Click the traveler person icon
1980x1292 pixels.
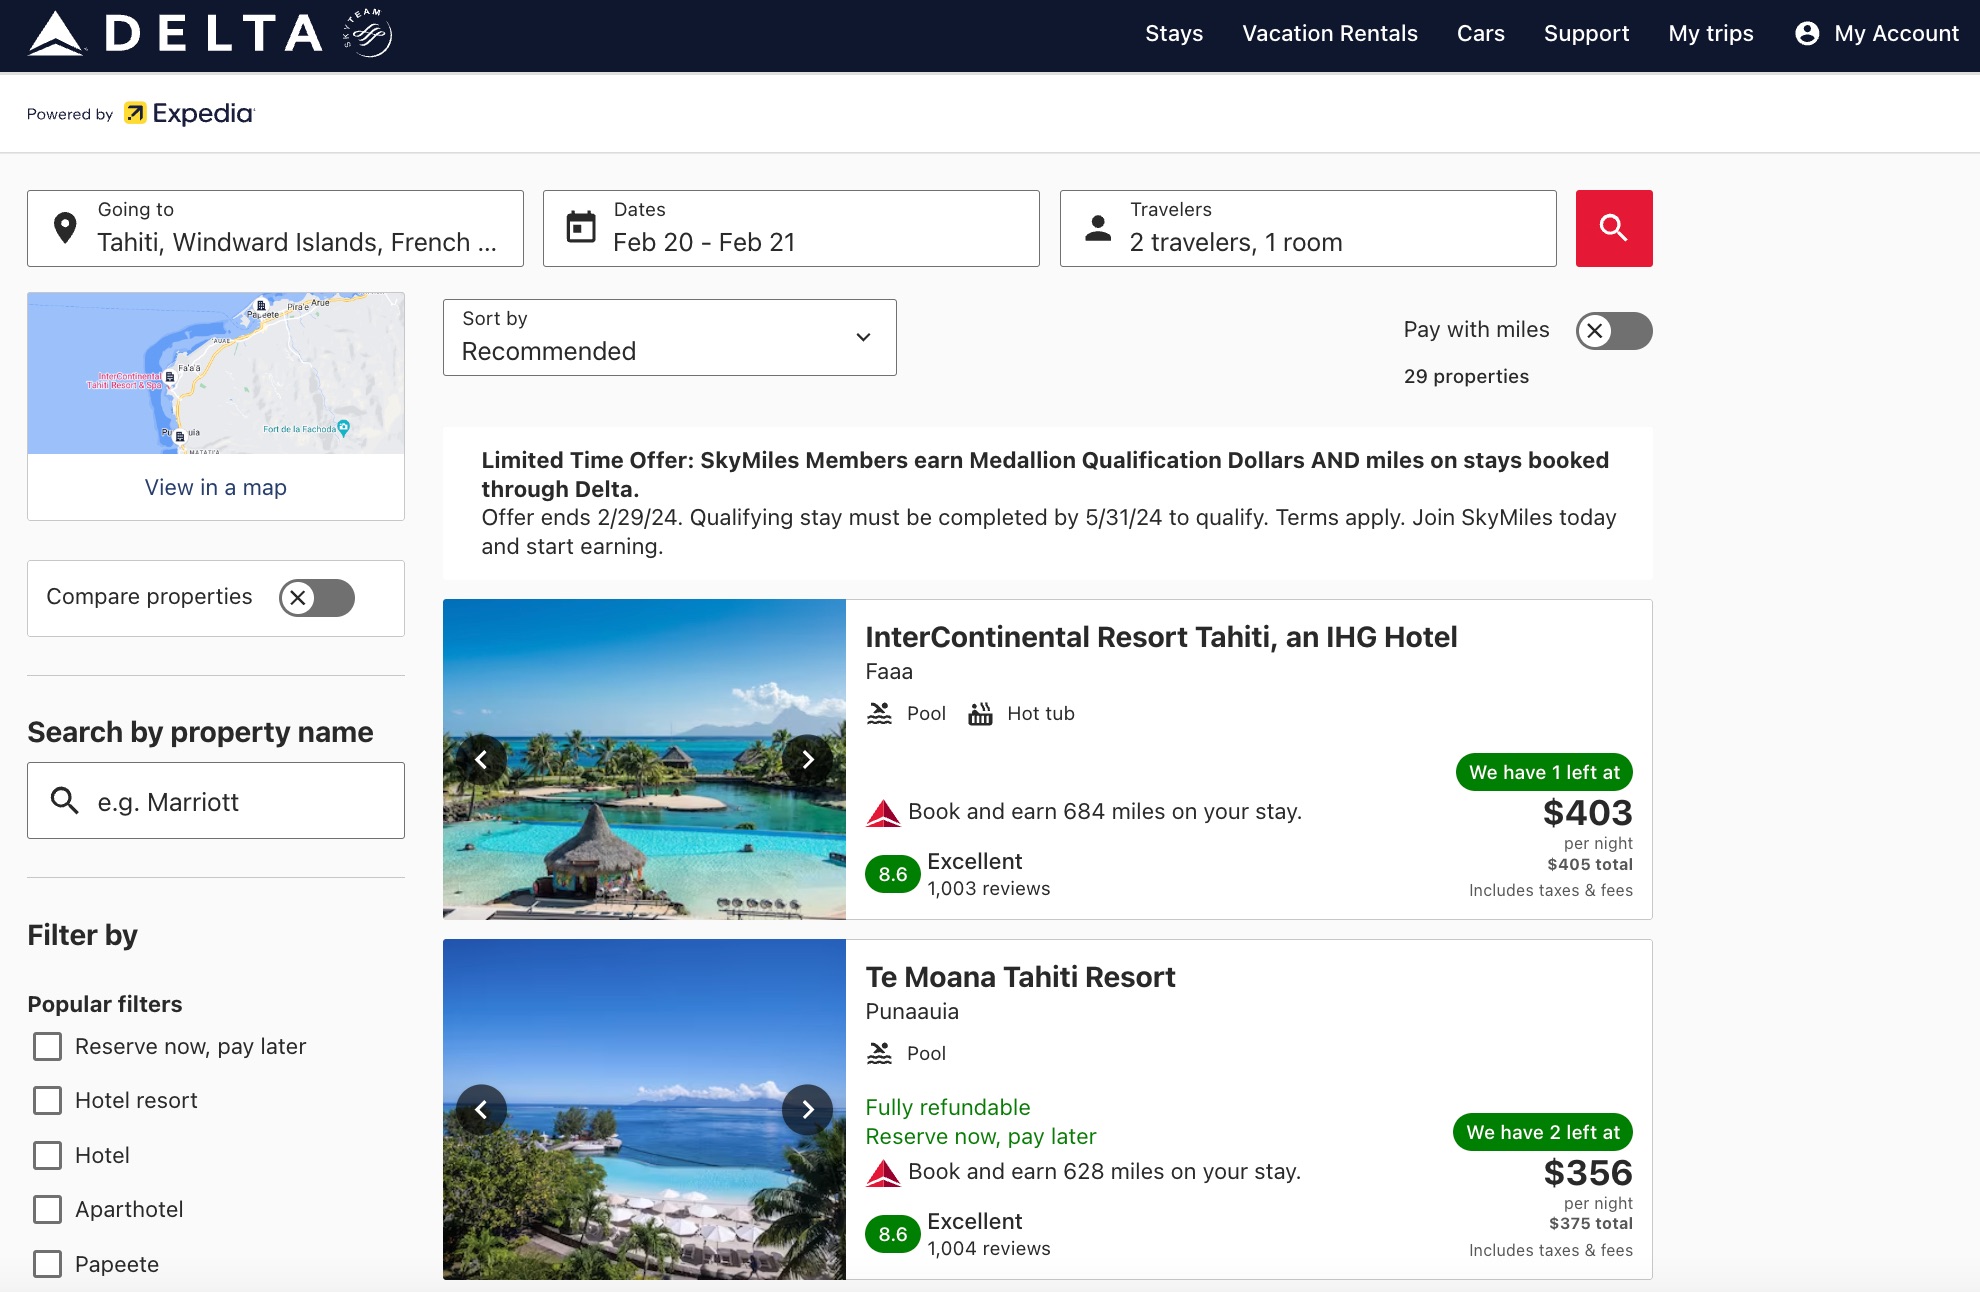tap(1097, 228)
